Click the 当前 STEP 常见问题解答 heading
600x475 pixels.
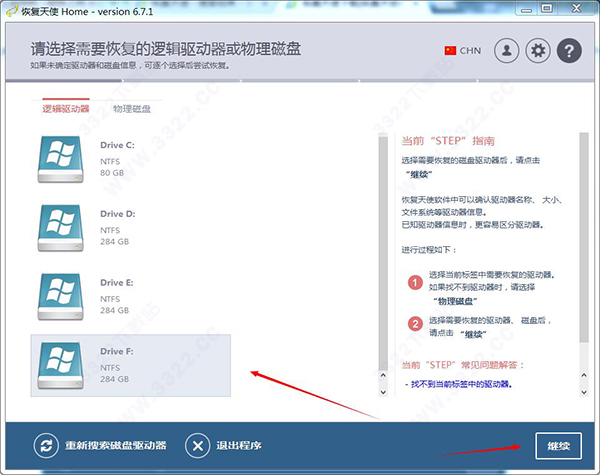[x=463, y=365]
